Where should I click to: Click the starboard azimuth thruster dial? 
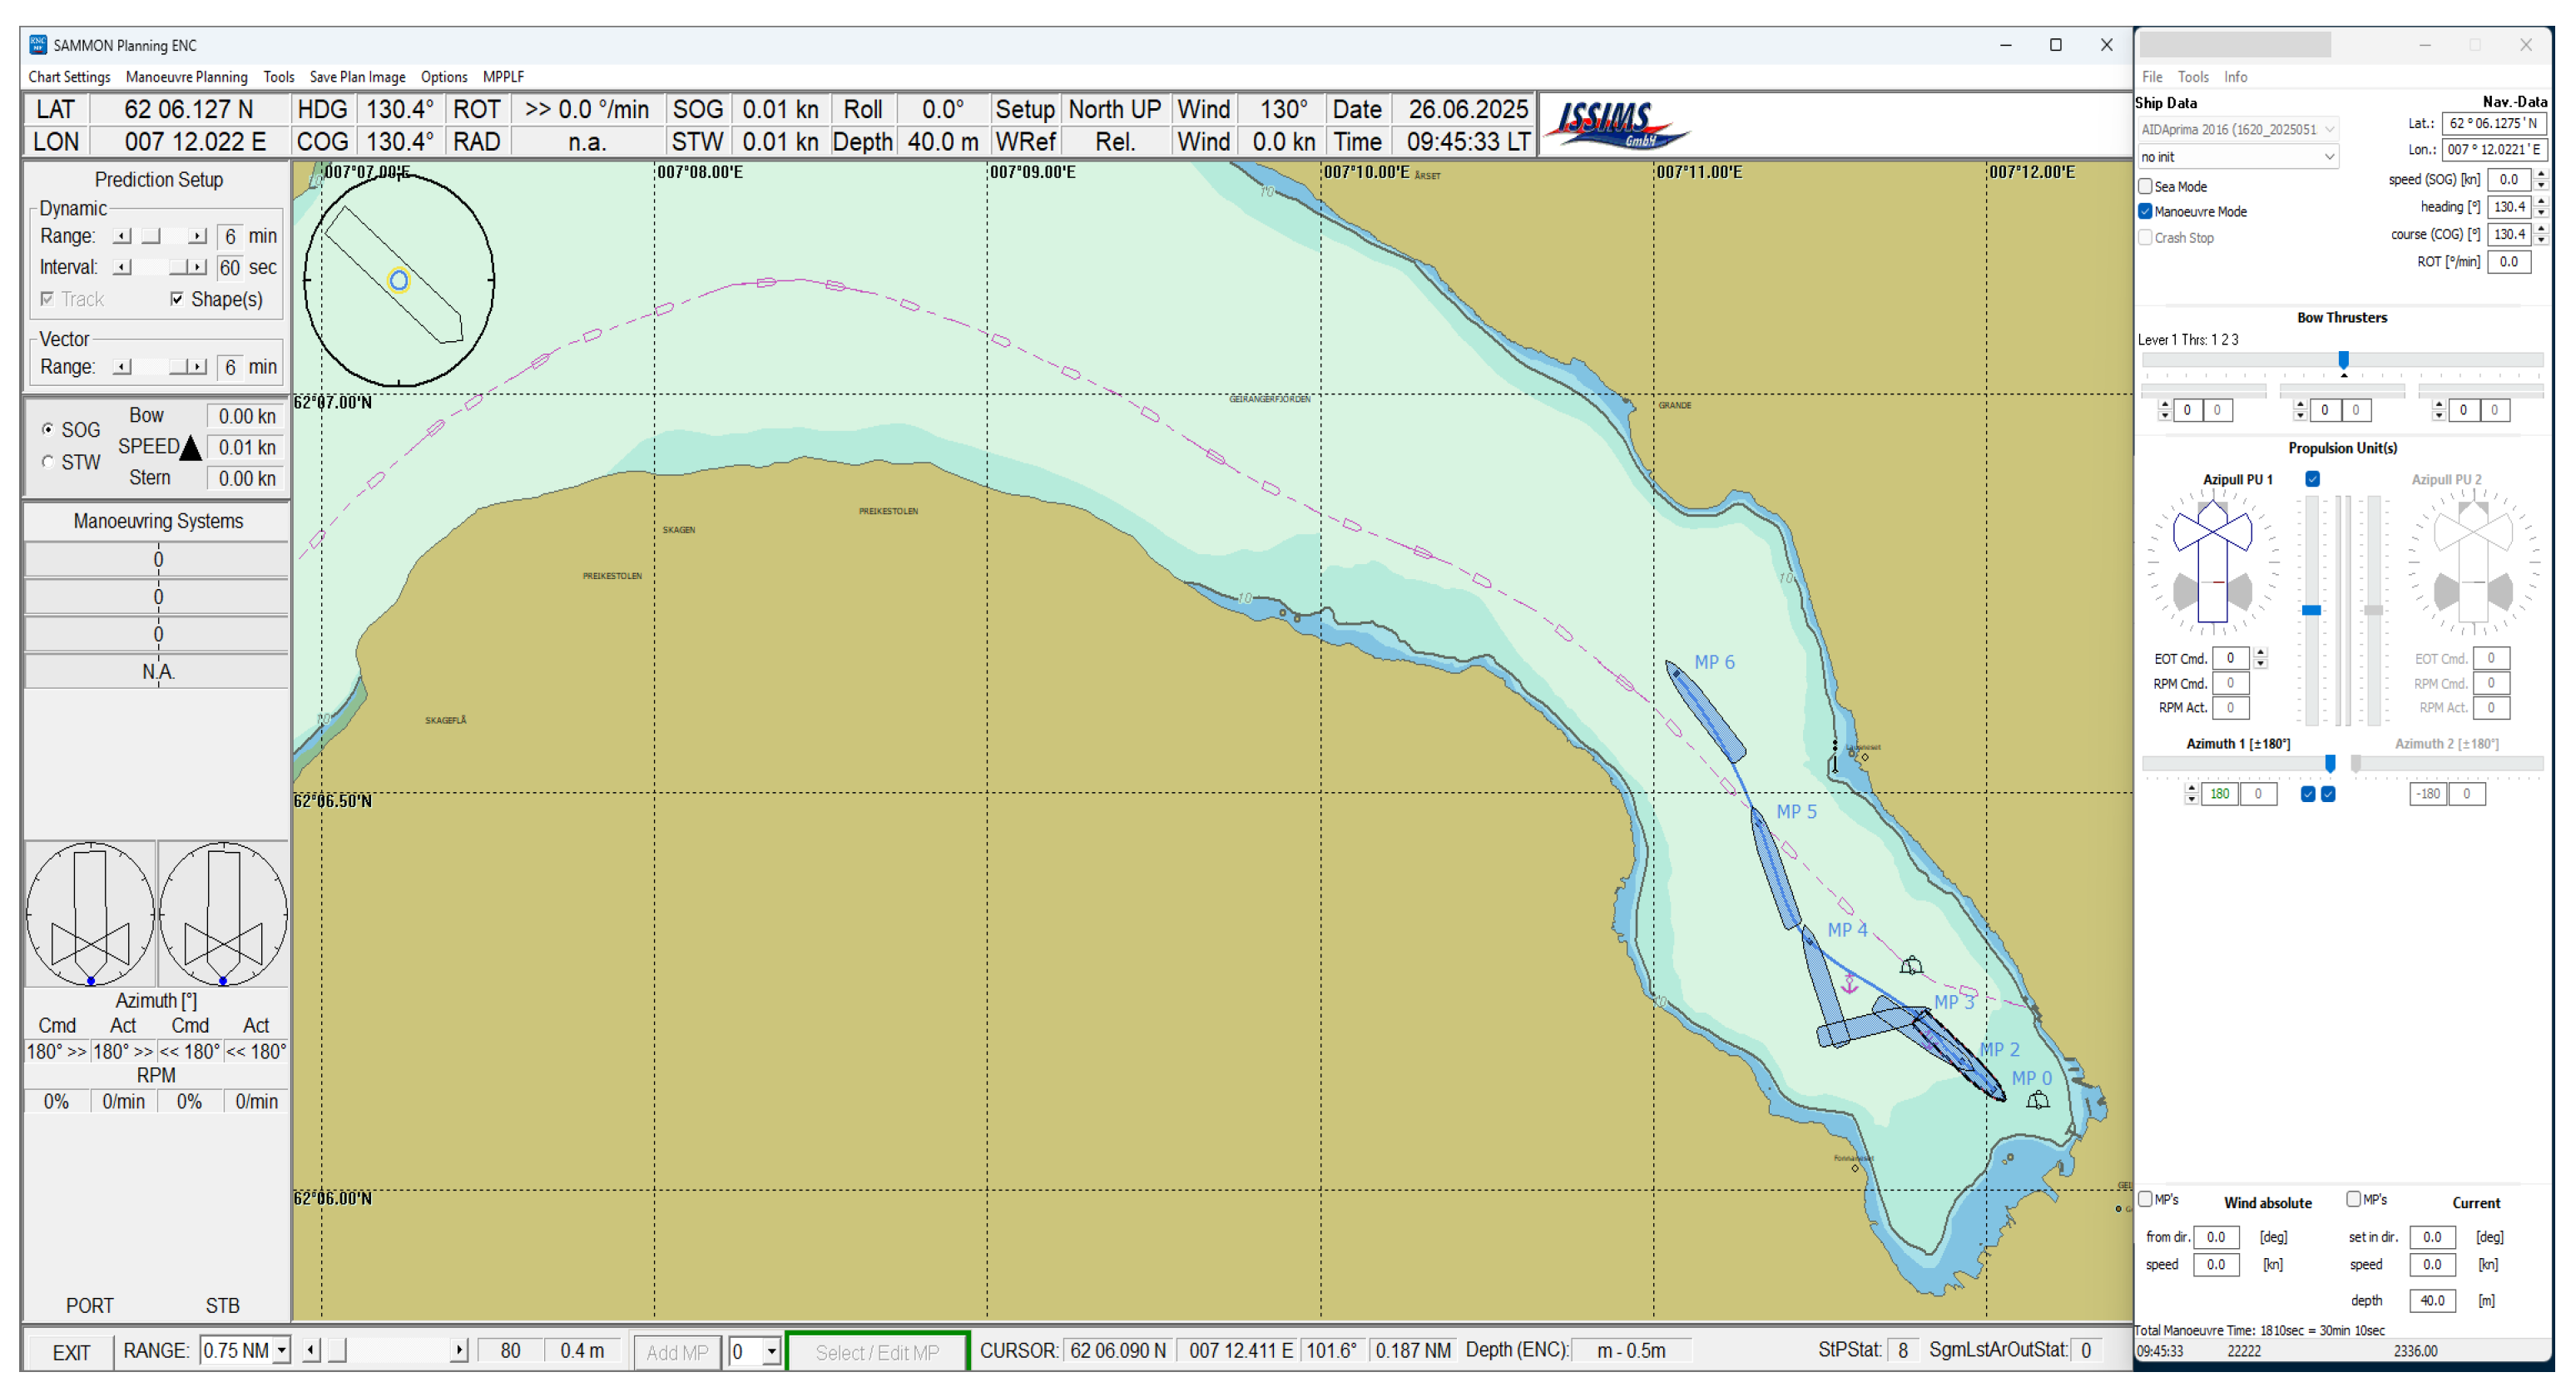(223, 914)
